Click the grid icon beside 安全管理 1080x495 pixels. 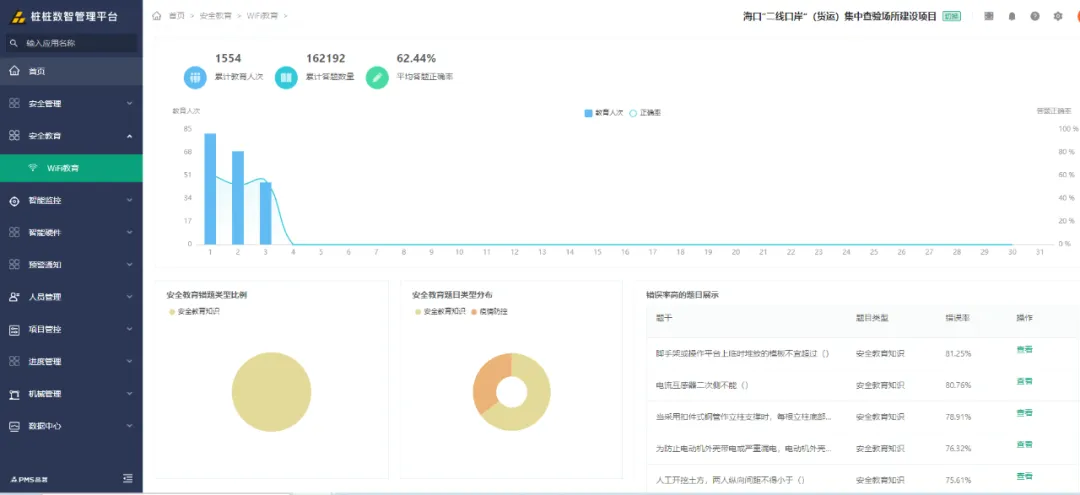pos(14,103)
